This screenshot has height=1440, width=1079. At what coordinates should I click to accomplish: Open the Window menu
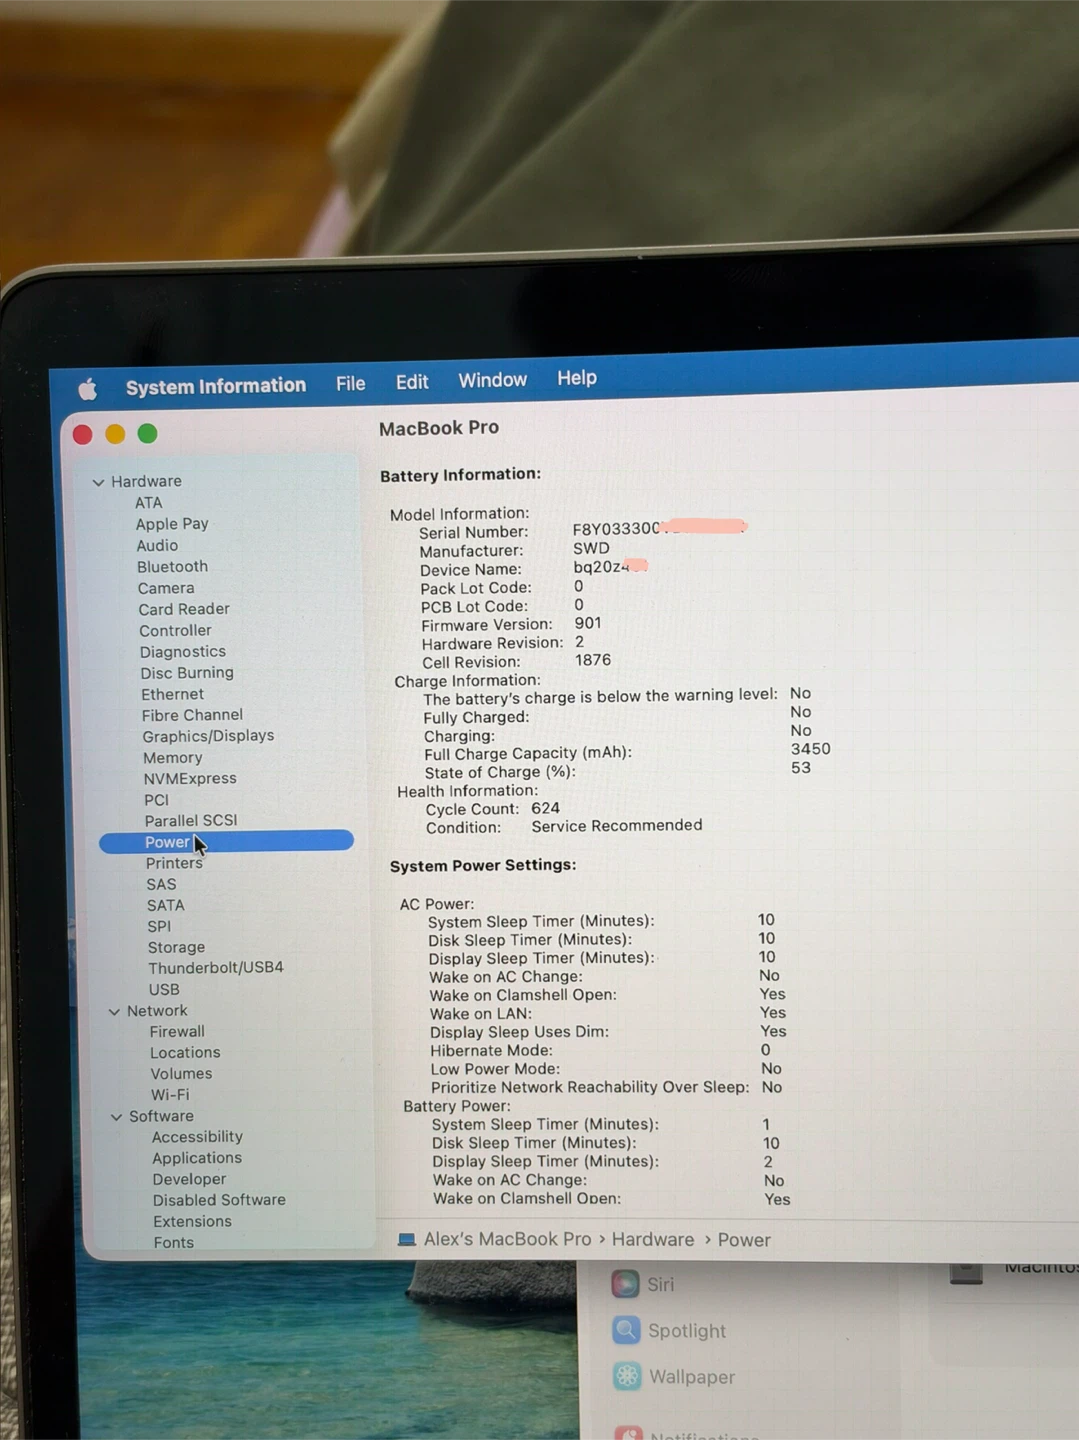point(492,380)
